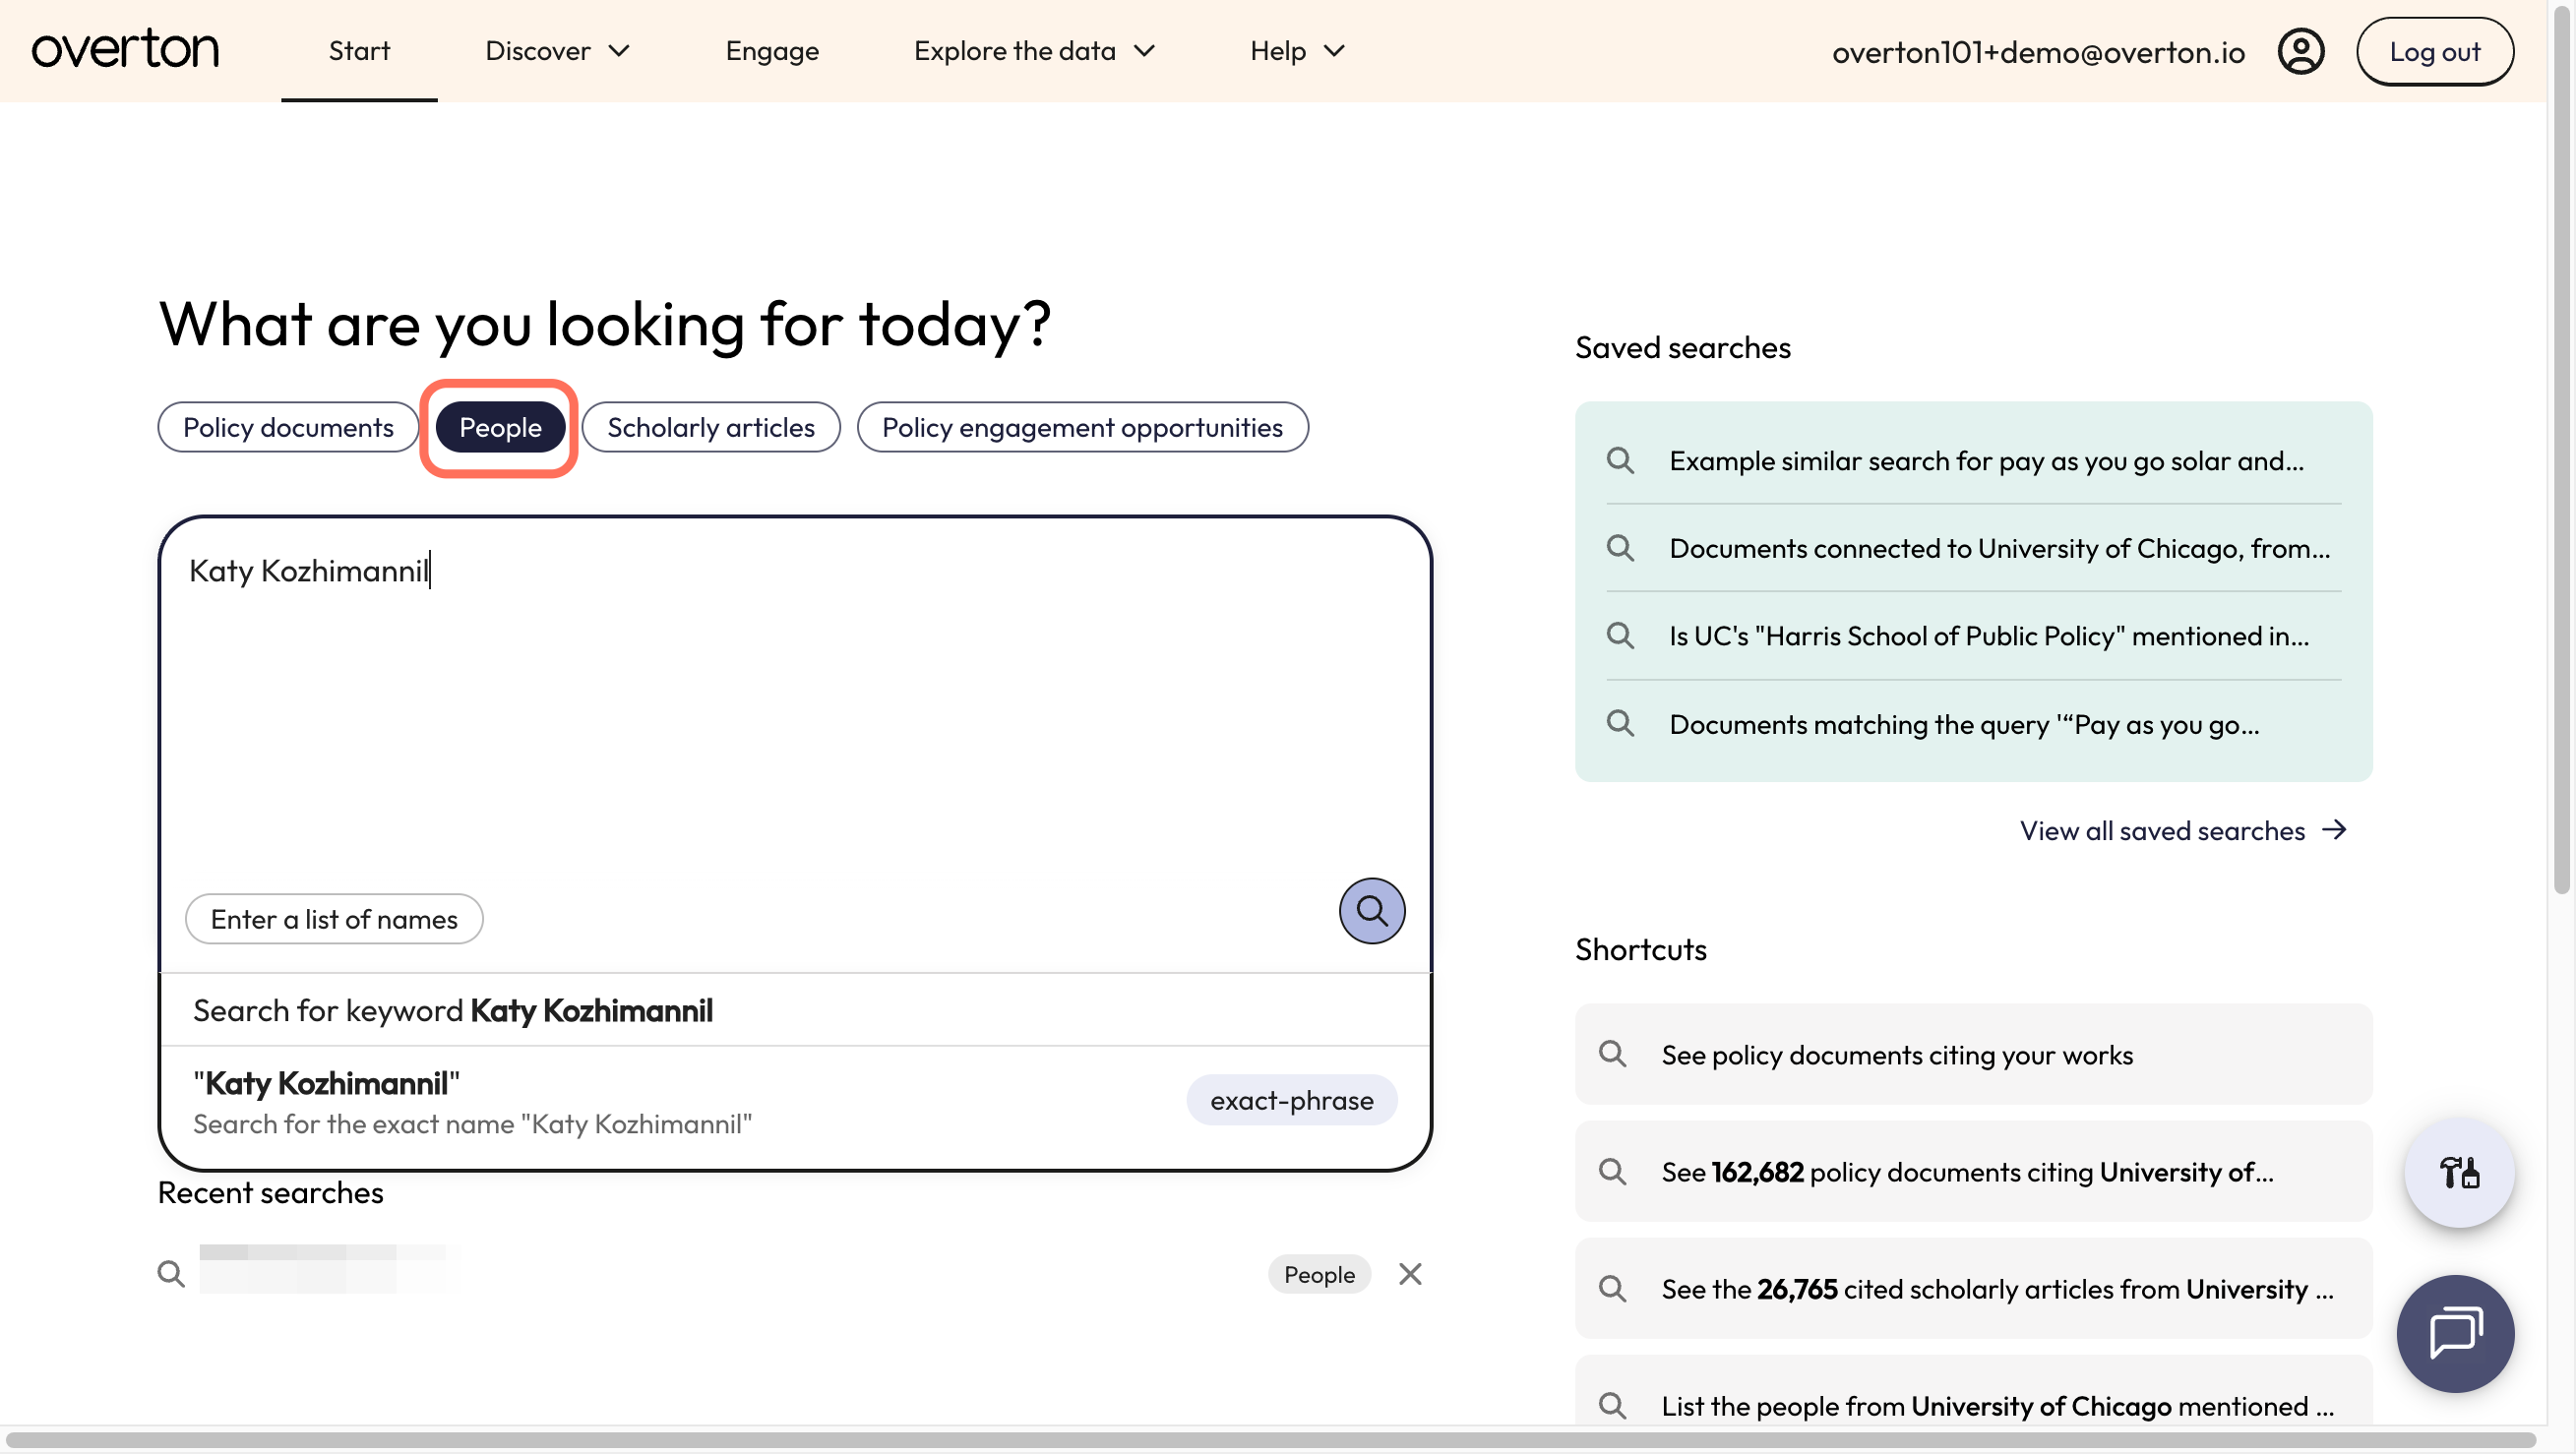Expand the Help dropdown menu

click(x=1297, y=51)
